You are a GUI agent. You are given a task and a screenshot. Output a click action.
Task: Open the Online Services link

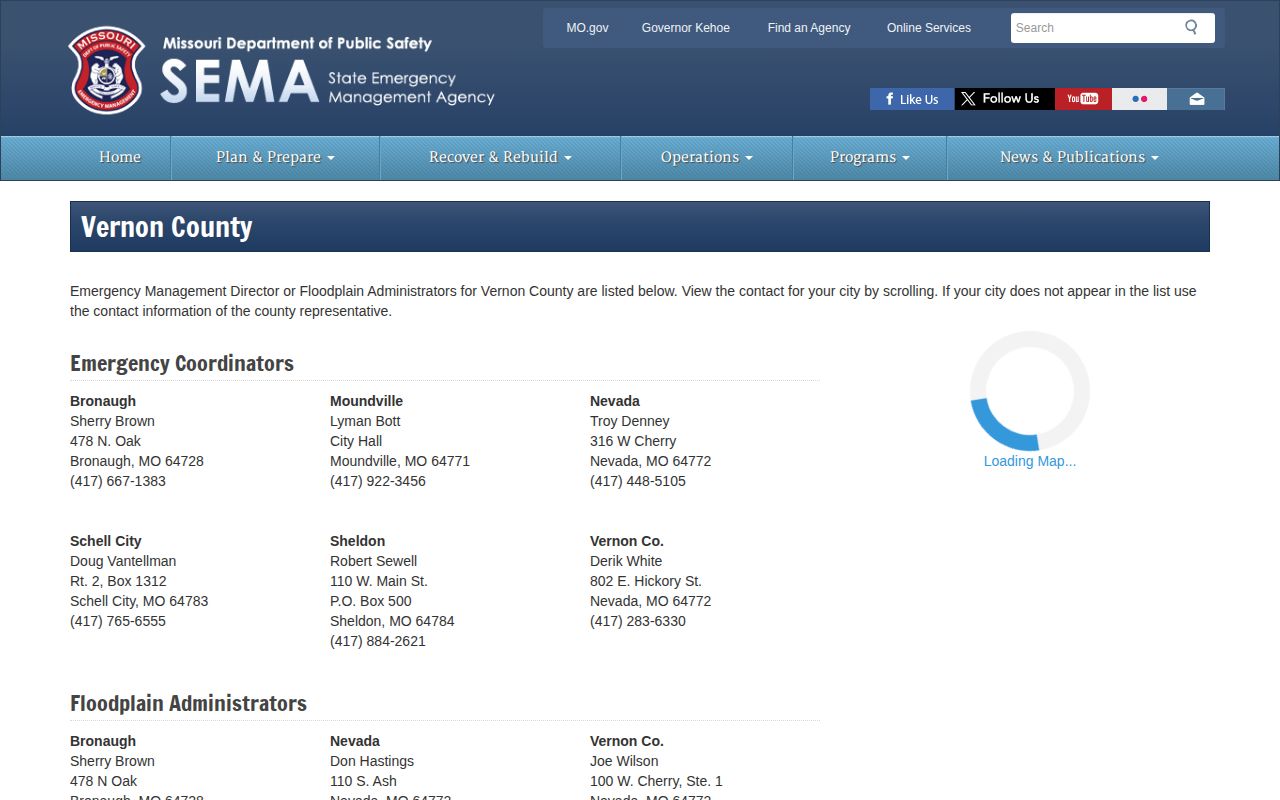pos(929,28)
